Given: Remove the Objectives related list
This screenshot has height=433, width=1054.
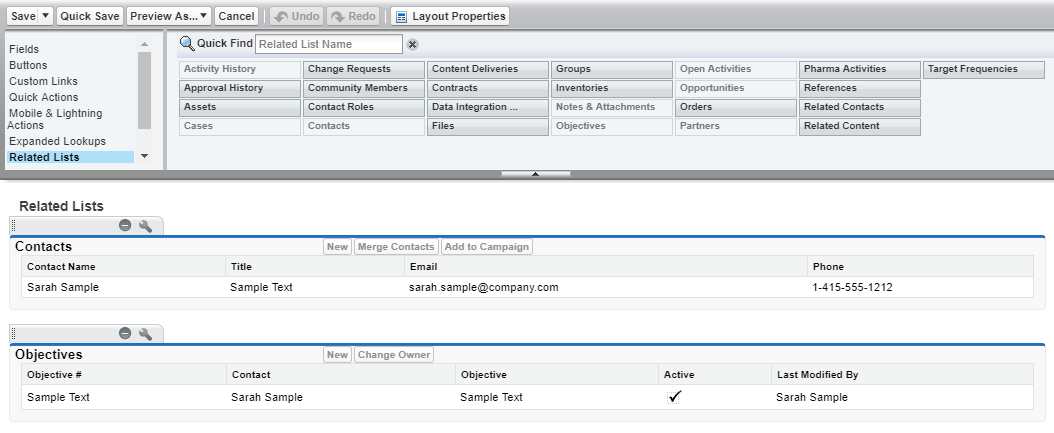Looking at the screenshot, I should (x=125, y=333).
